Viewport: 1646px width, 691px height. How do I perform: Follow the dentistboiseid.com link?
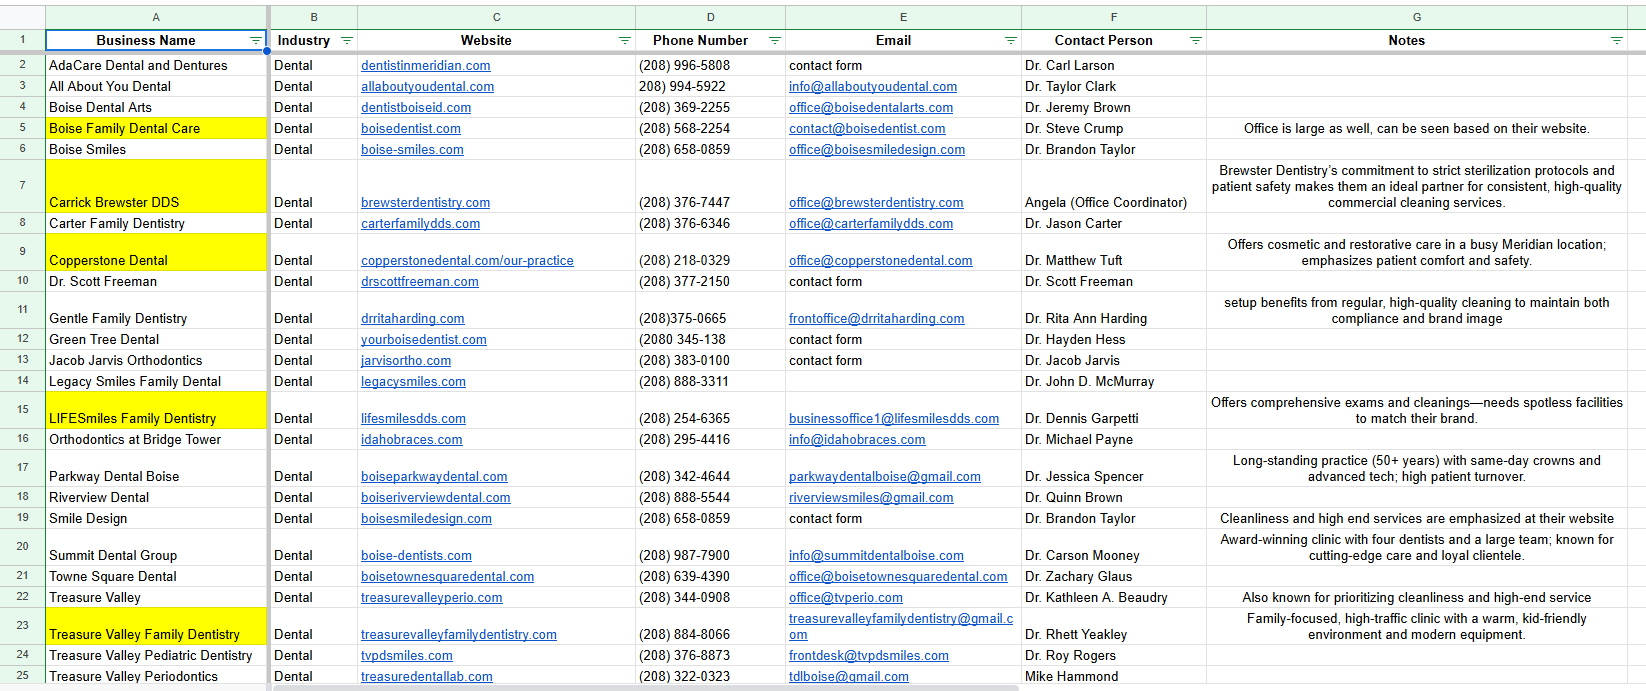coord(416,108)
